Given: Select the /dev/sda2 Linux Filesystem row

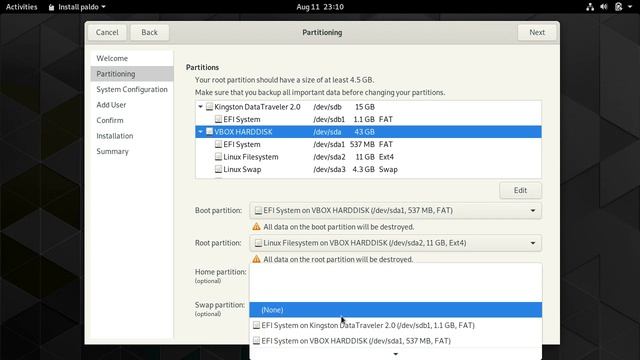Looking at the screenshot, I should pos(368,157).
